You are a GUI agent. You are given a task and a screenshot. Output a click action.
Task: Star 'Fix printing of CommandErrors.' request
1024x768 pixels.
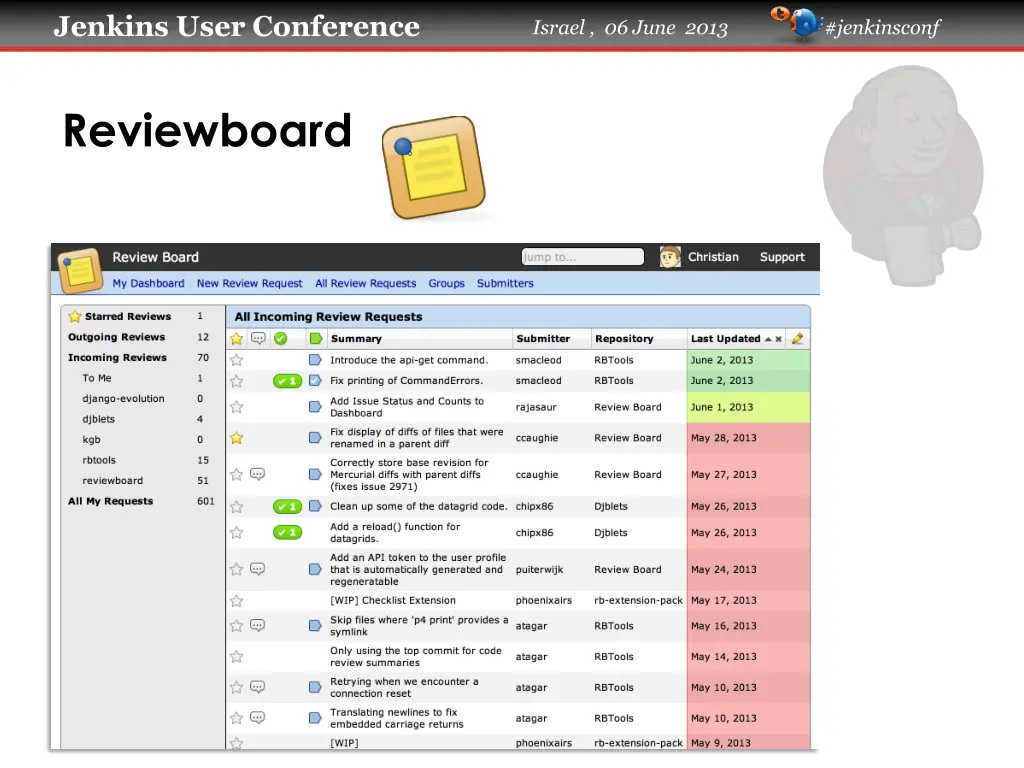coord(236,381)
